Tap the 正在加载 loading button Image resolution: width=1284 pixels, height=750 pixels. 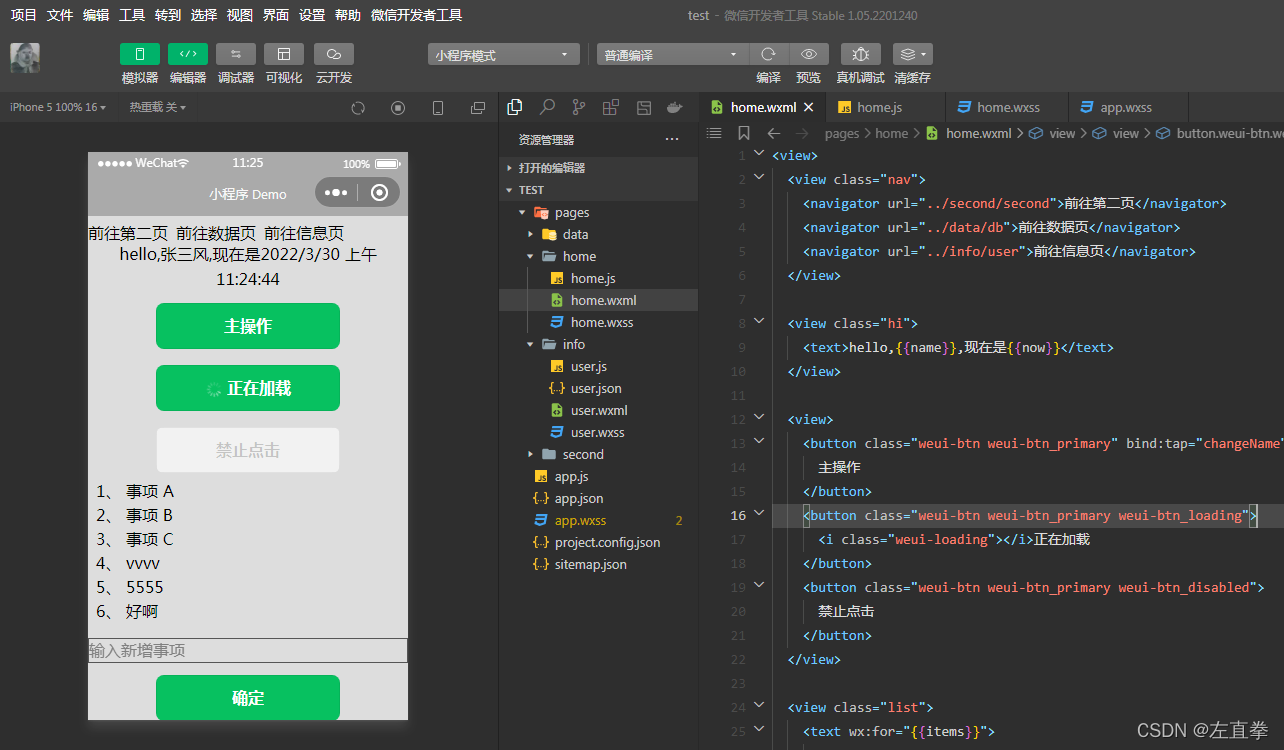(248, 388)
